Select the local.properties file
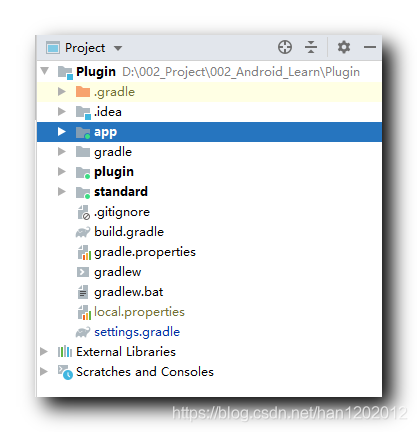The height and width of the screenshot is (432, 417). point(139,312)
